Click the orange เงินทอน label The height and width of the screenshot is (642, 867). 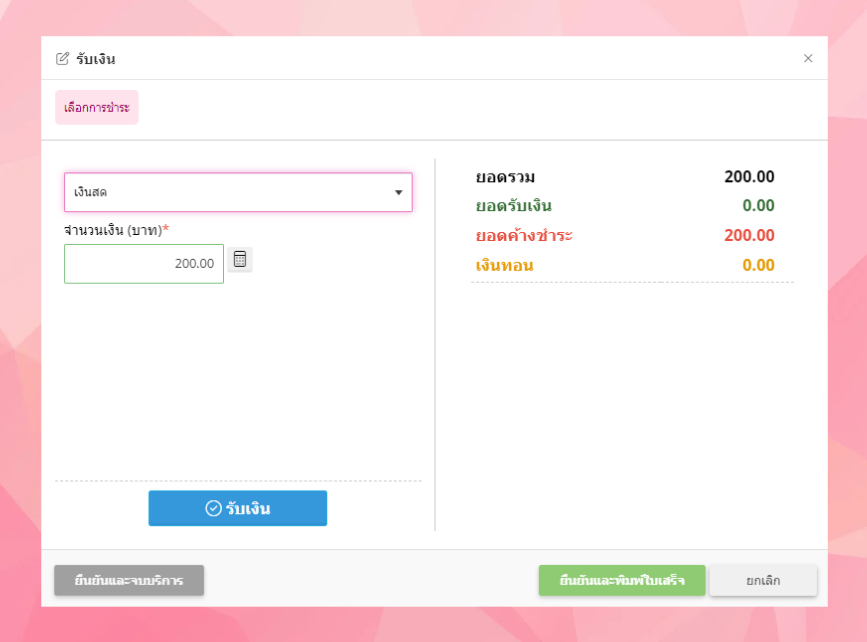pyautogui.click(x=504, y=265)
